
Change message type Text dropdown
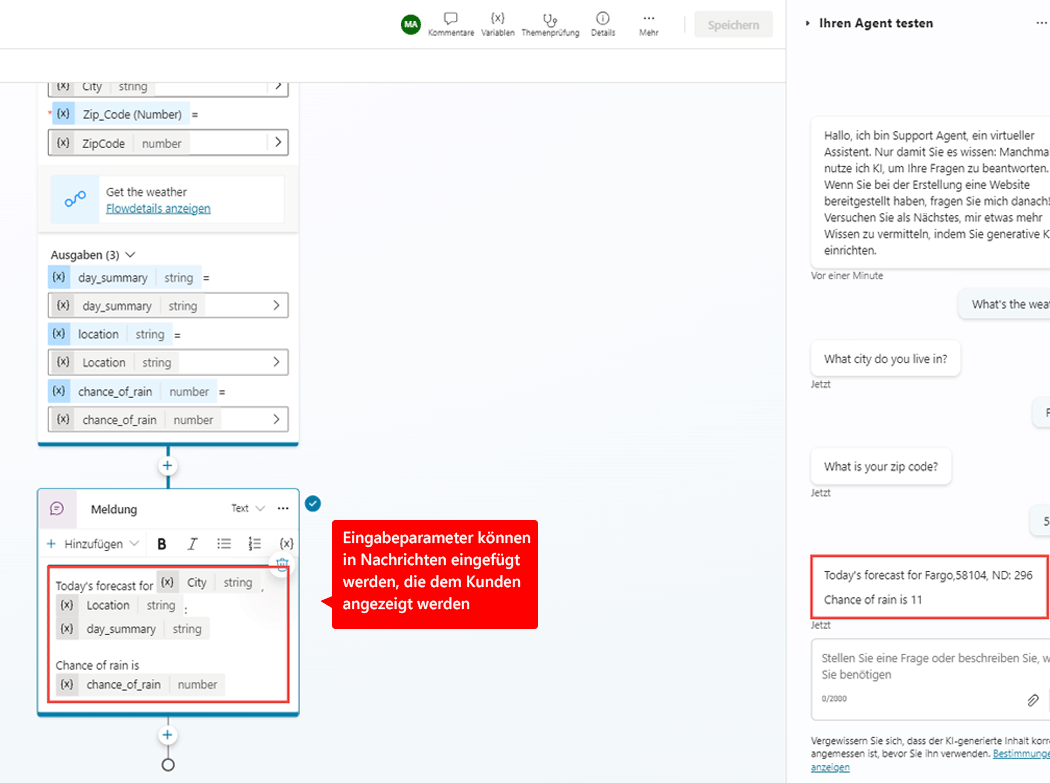tap(248, 508)
